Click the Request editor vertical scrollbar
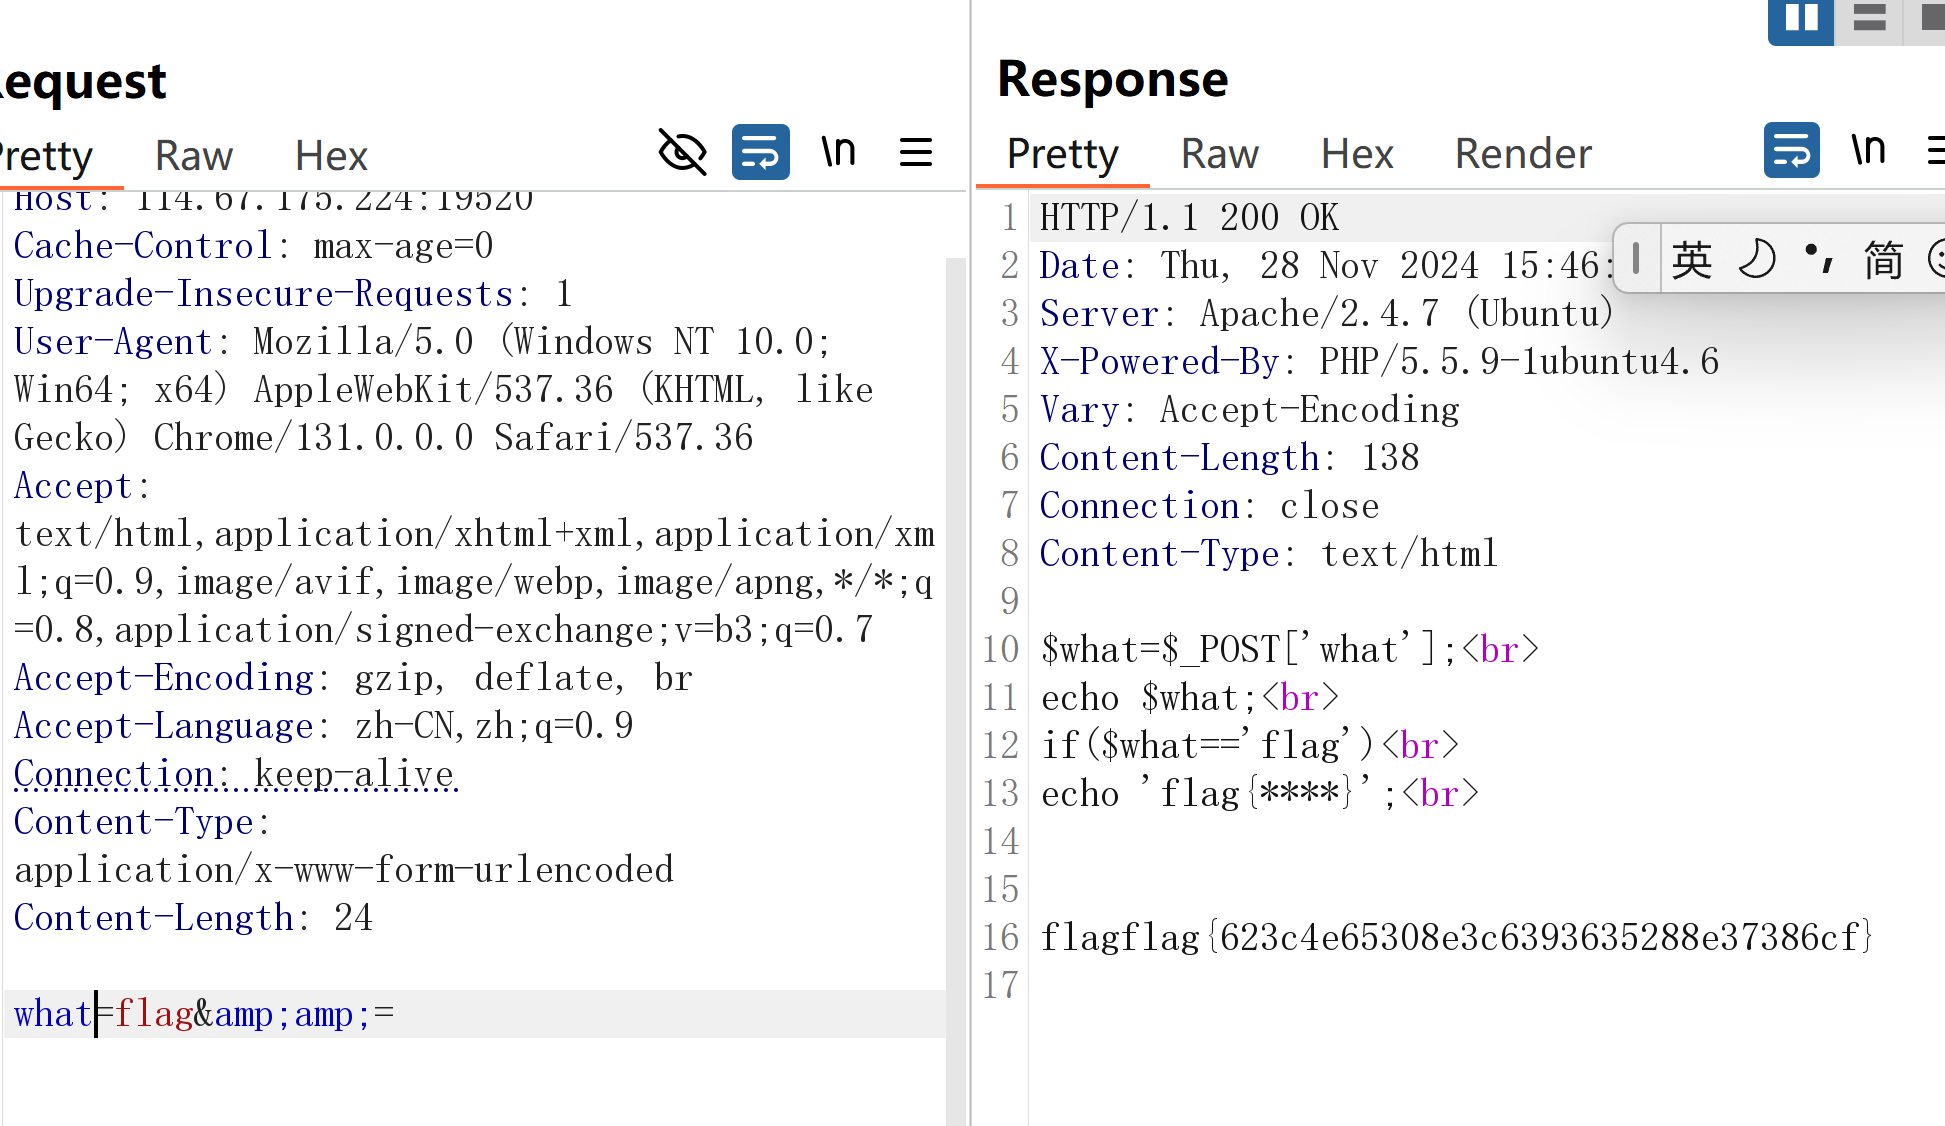The width and height of the screenshot is (1945, 1126). 955,600
